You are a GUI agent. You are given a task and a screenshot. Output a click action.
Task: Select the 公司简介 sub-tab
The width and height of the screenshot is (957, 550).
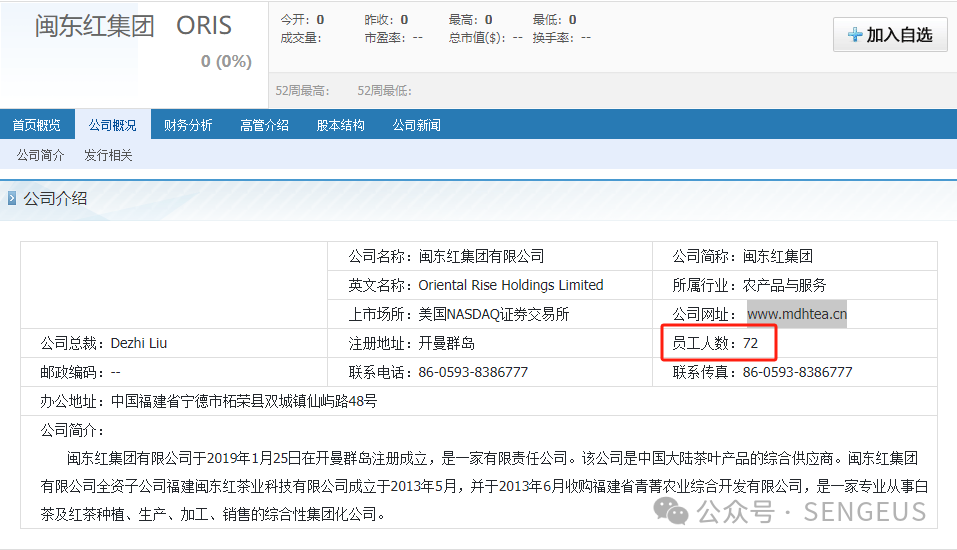coord(40,155)
